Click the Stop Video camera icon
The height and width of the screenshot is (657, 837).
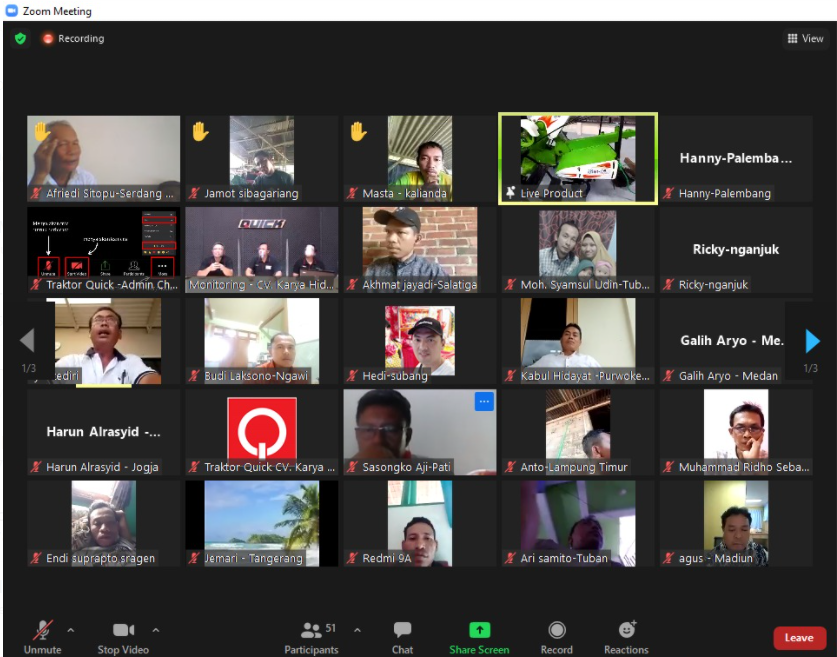[x=122, y=630]
